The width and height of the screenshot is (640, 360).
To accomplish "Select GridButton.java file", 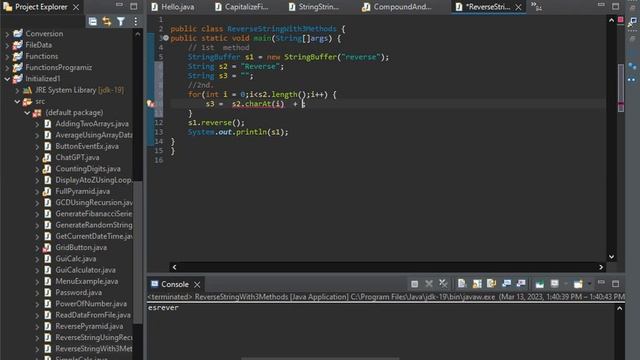I will point(81,247).
